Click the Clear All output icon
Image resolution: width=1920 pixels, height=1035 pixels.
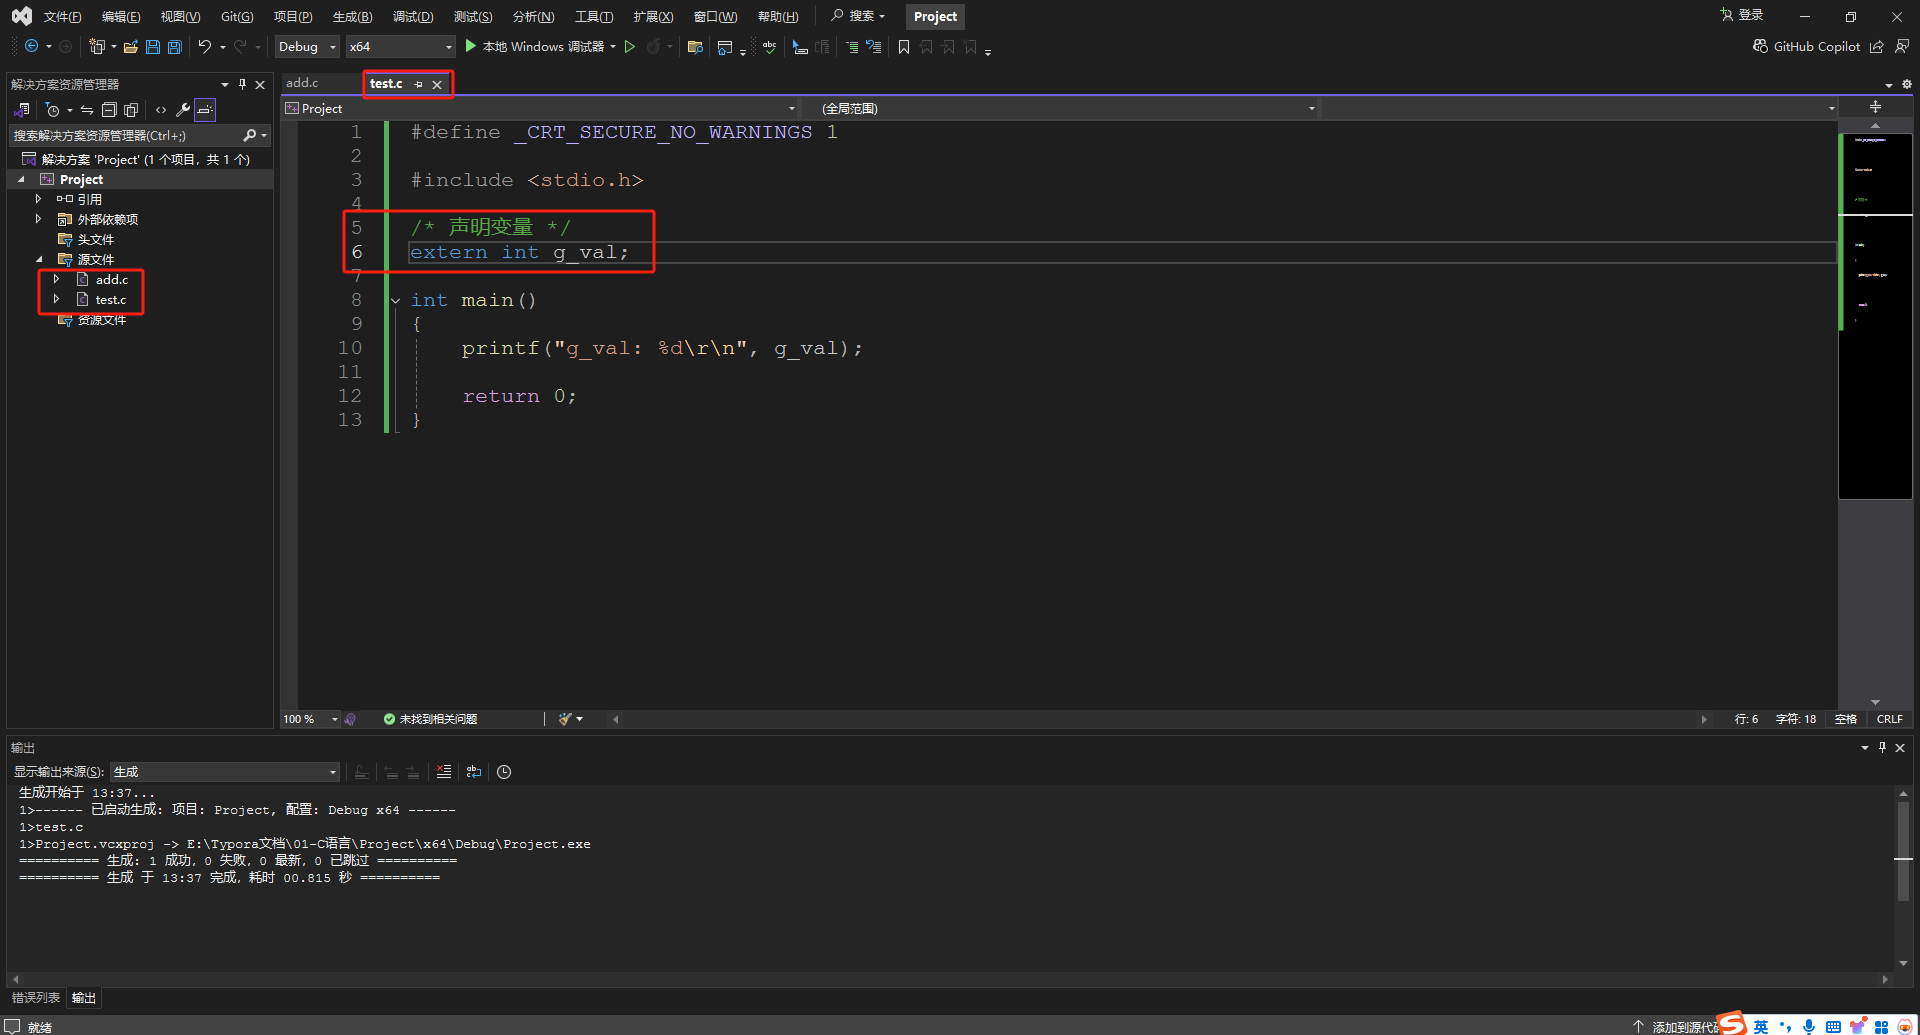444,772
